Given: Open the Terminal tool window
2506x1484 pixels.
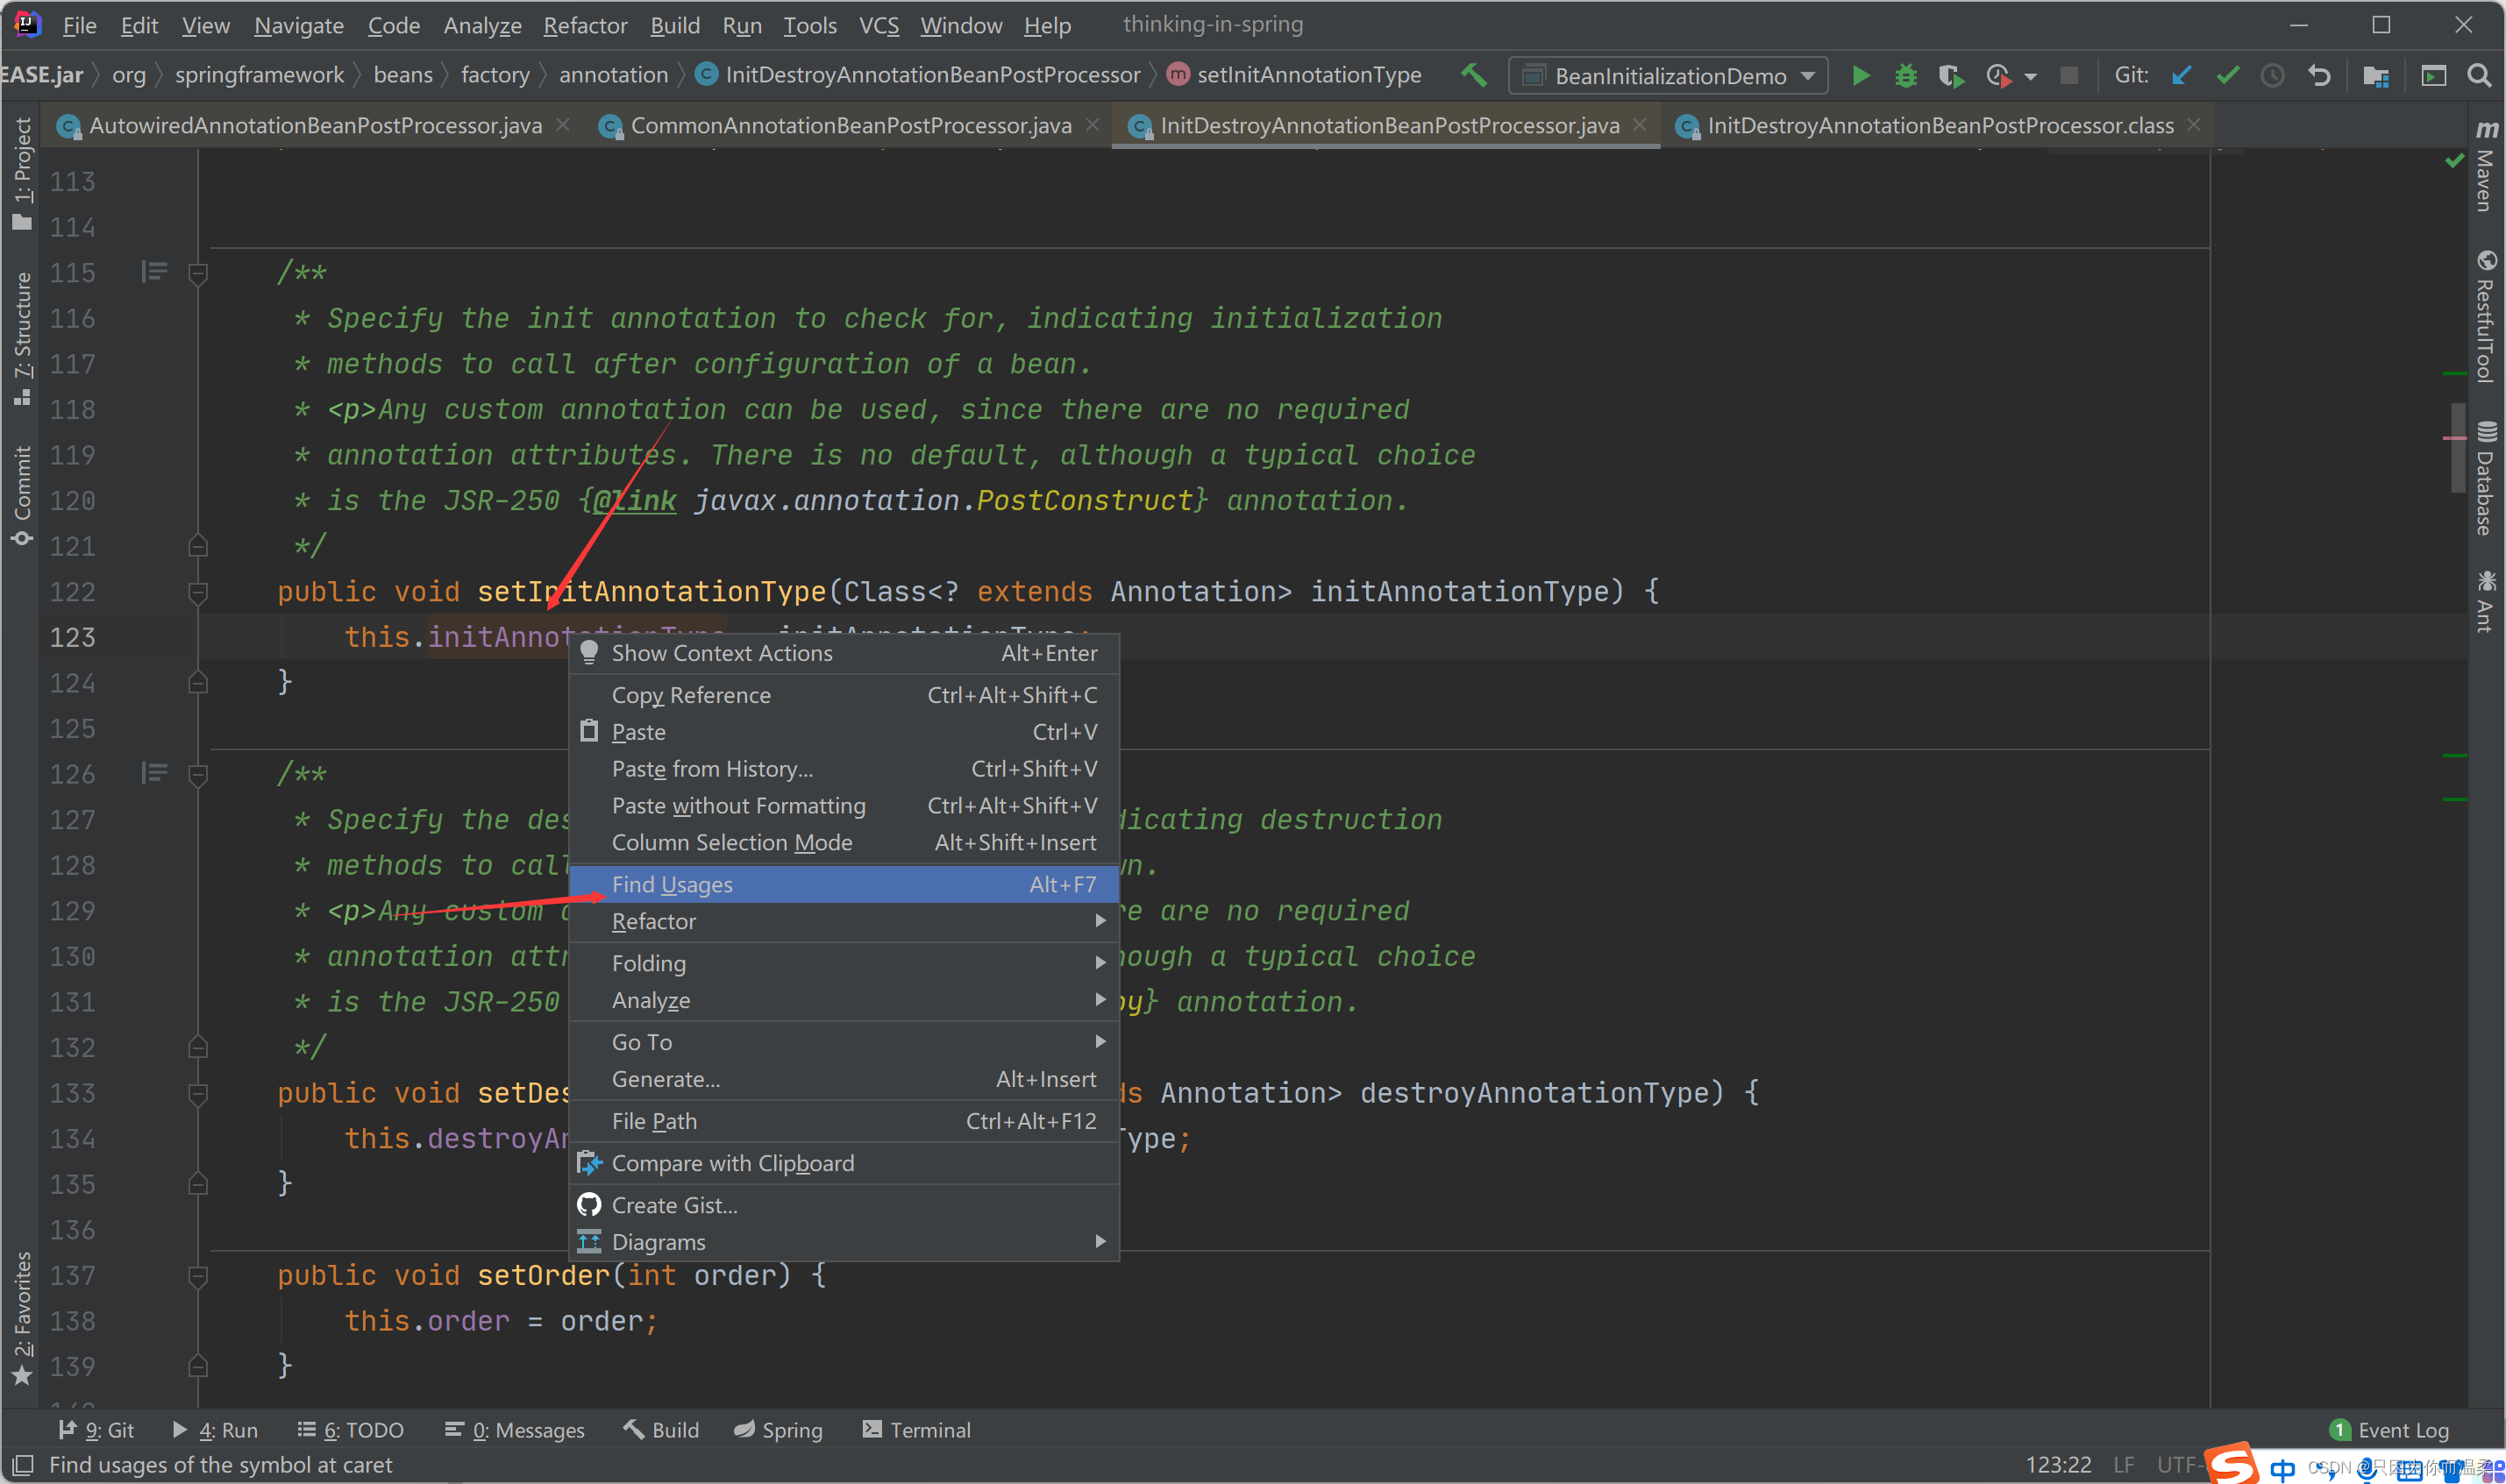Looking at the screenshot, I should pos(916,1430).
